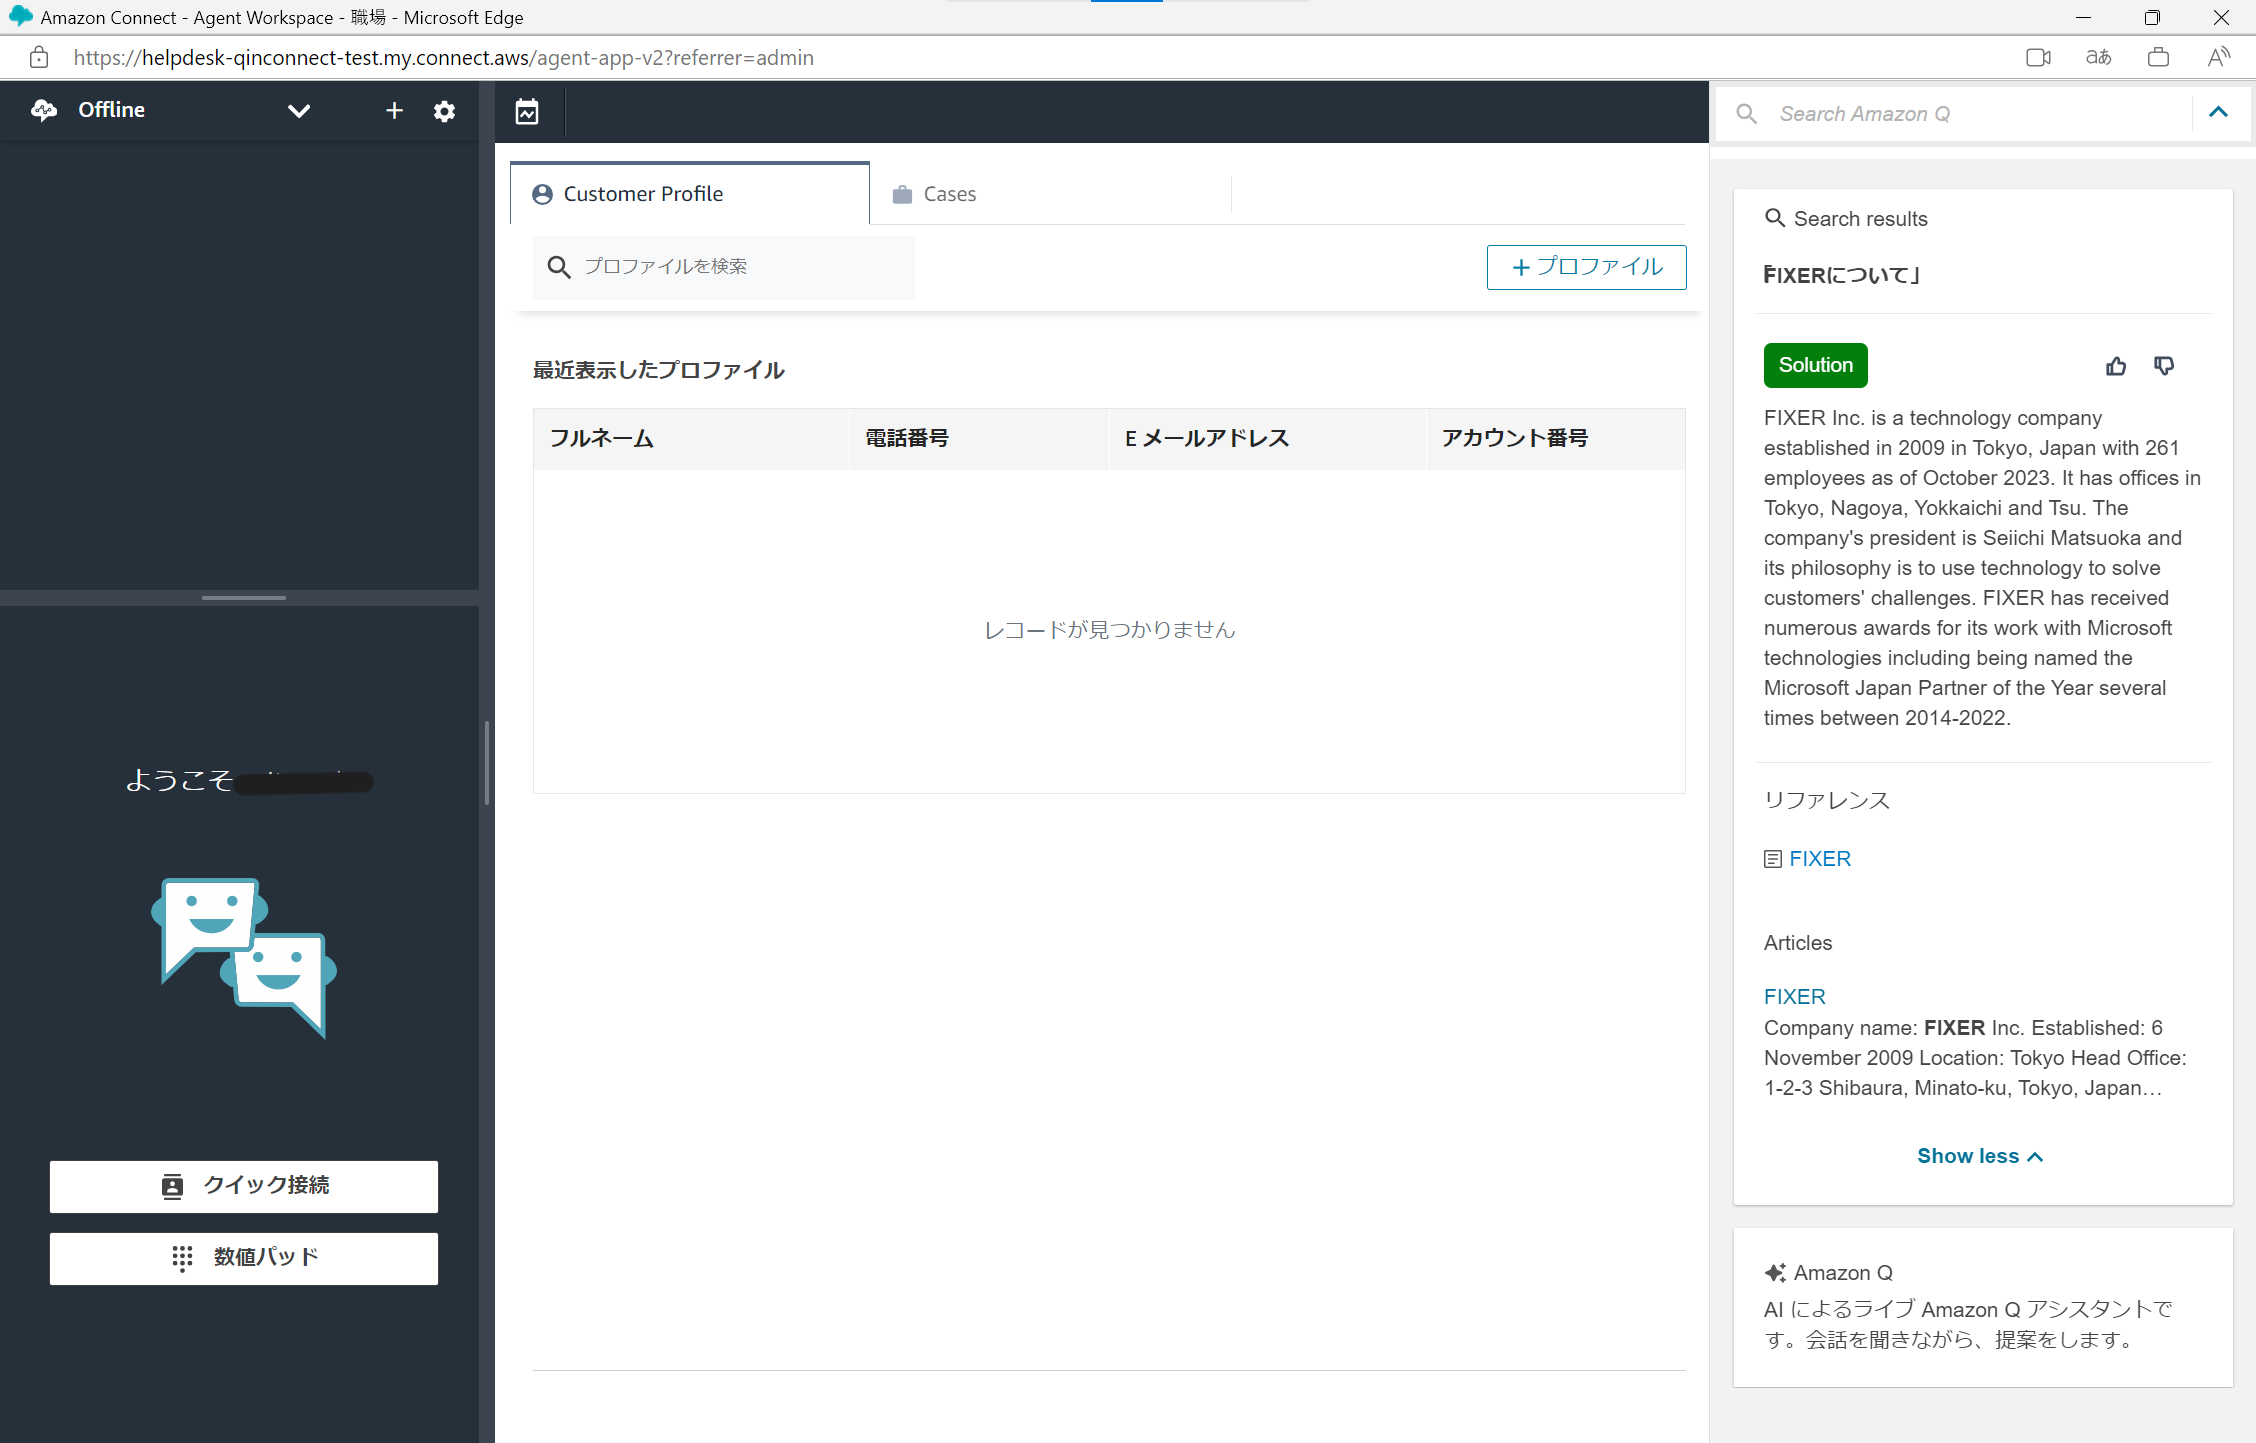Screen dimensions: 2256x1443
Task: Click the panel resize handle bar in CCP
Action: [244, 598]
